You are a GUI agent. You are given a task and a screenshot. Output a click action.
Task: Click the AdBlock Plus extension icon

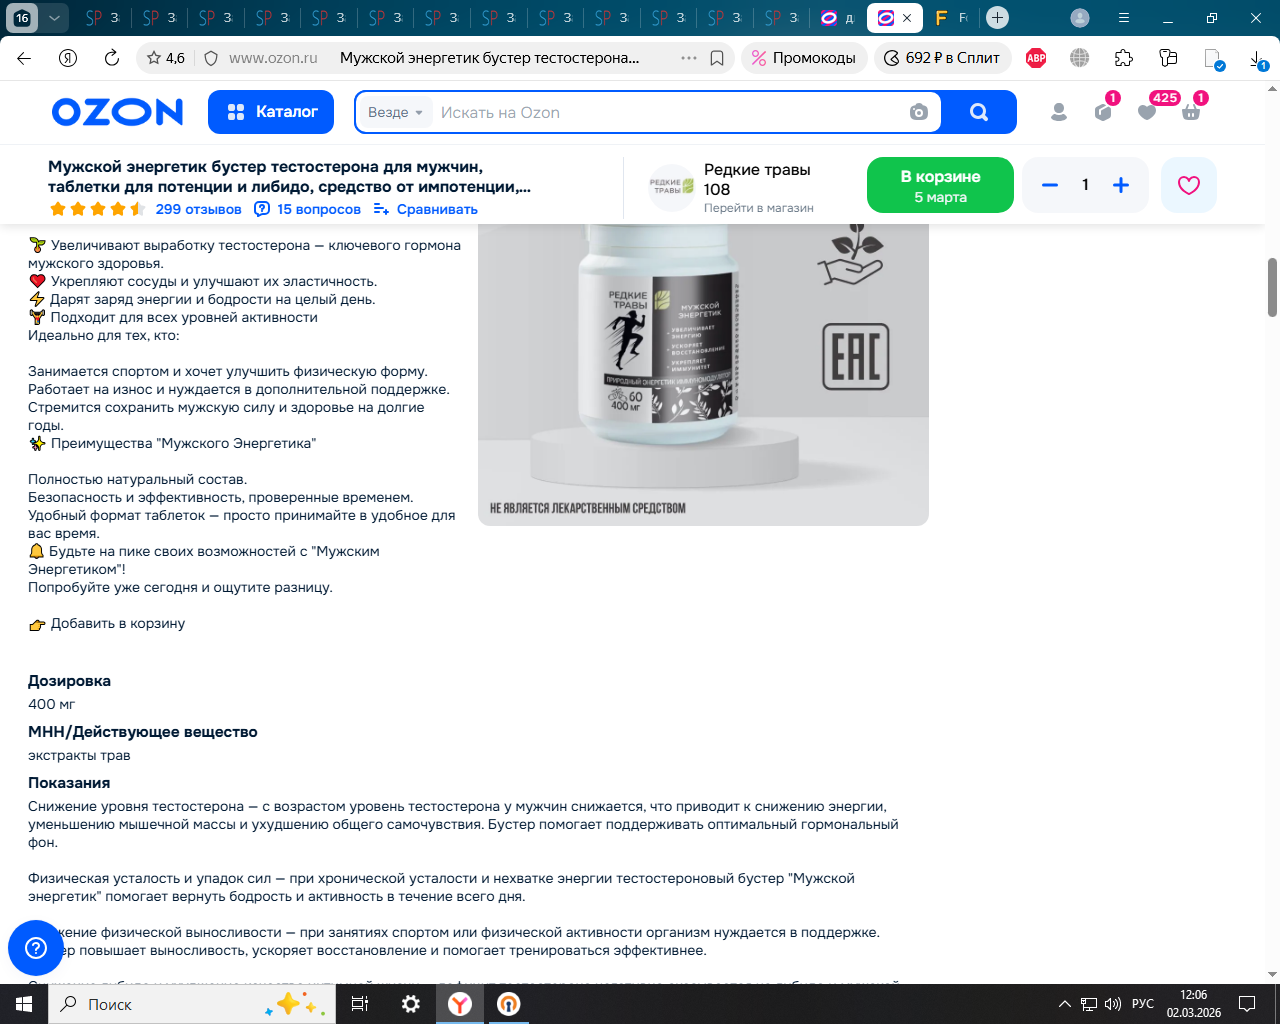coord(1036,58)
